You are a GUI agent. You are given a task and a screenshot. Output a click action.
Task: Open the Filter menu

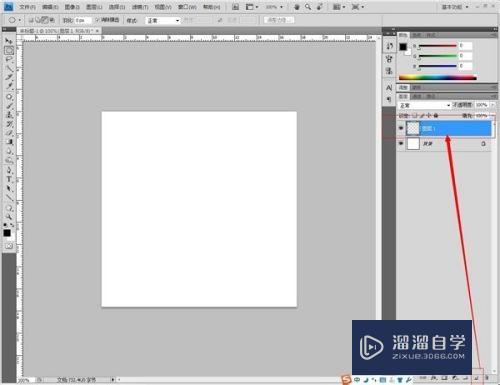click(x=140, y=7)
